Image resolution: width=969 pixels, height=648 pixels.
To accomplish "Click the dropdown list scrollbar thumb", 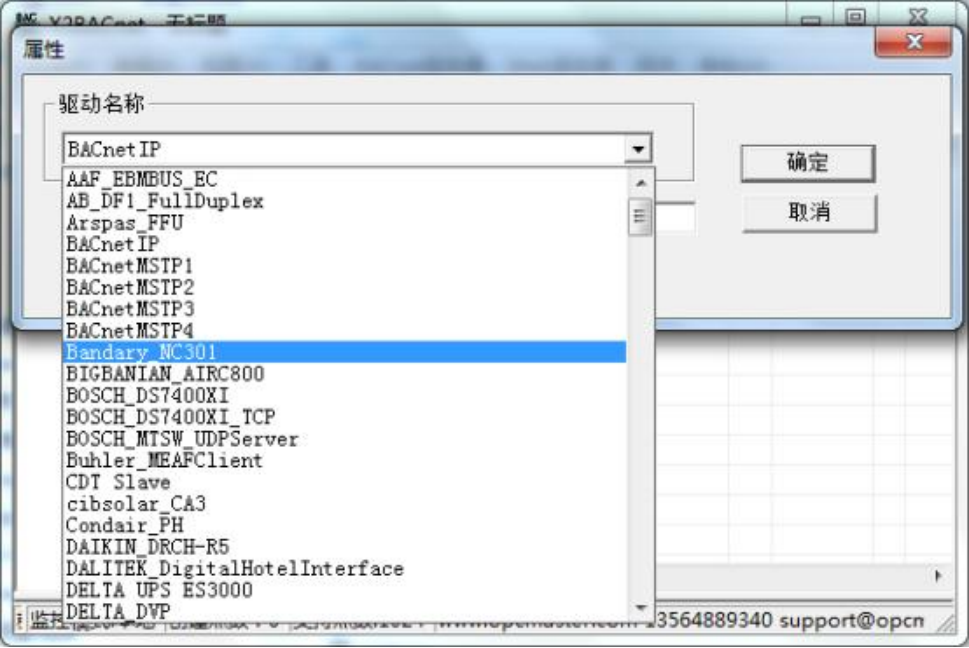I will coord(640,216).
